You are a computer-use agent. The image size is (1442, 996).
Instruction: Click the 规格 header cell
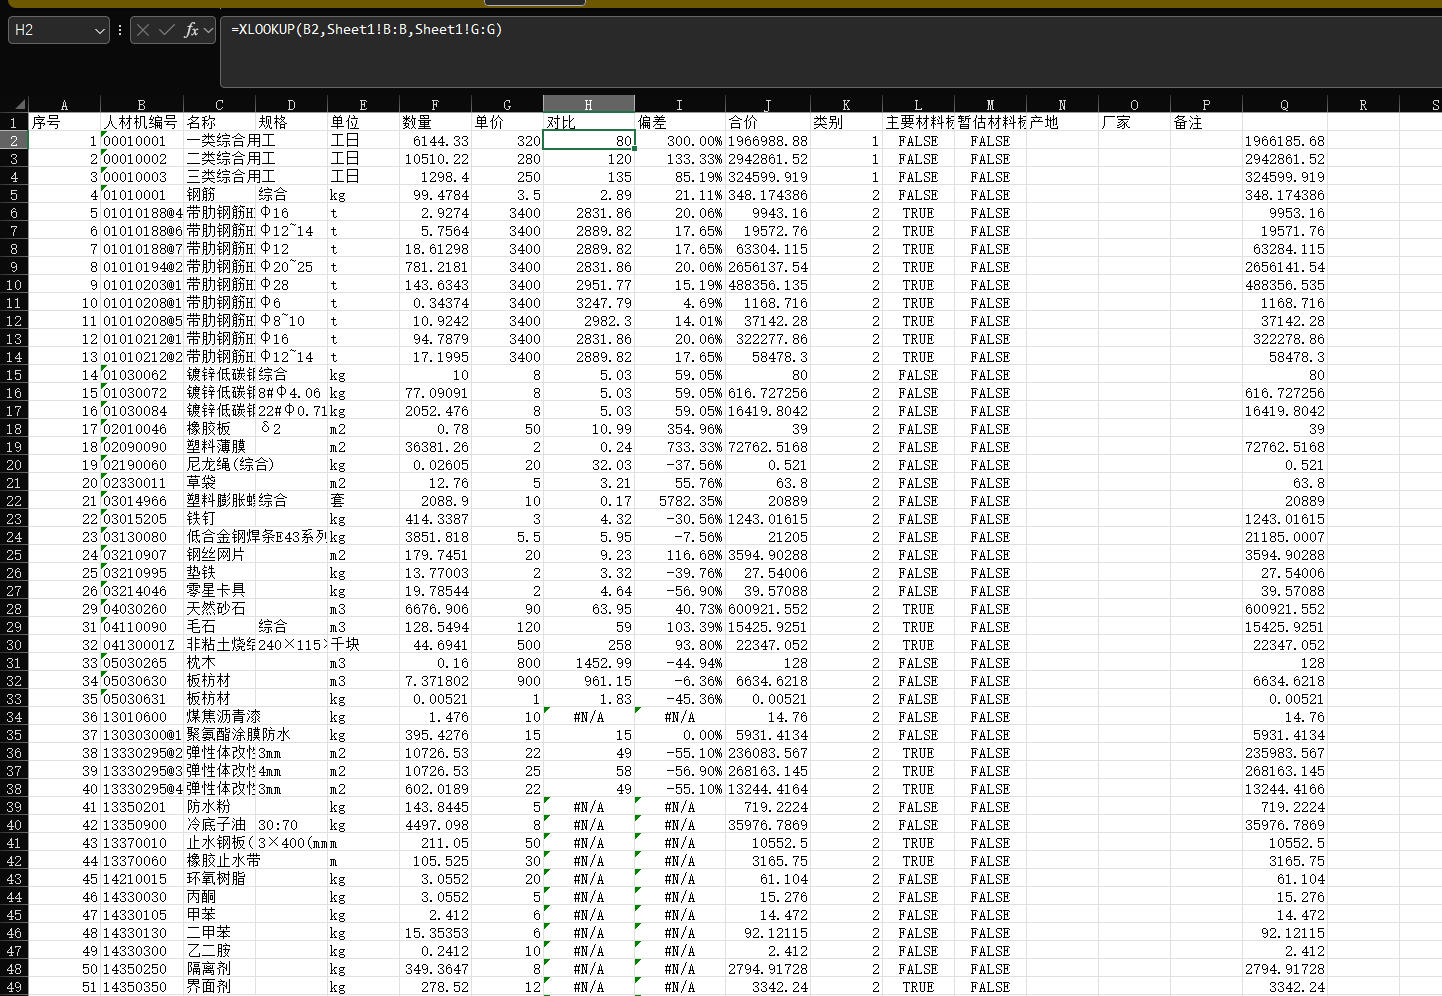(291, 122)
